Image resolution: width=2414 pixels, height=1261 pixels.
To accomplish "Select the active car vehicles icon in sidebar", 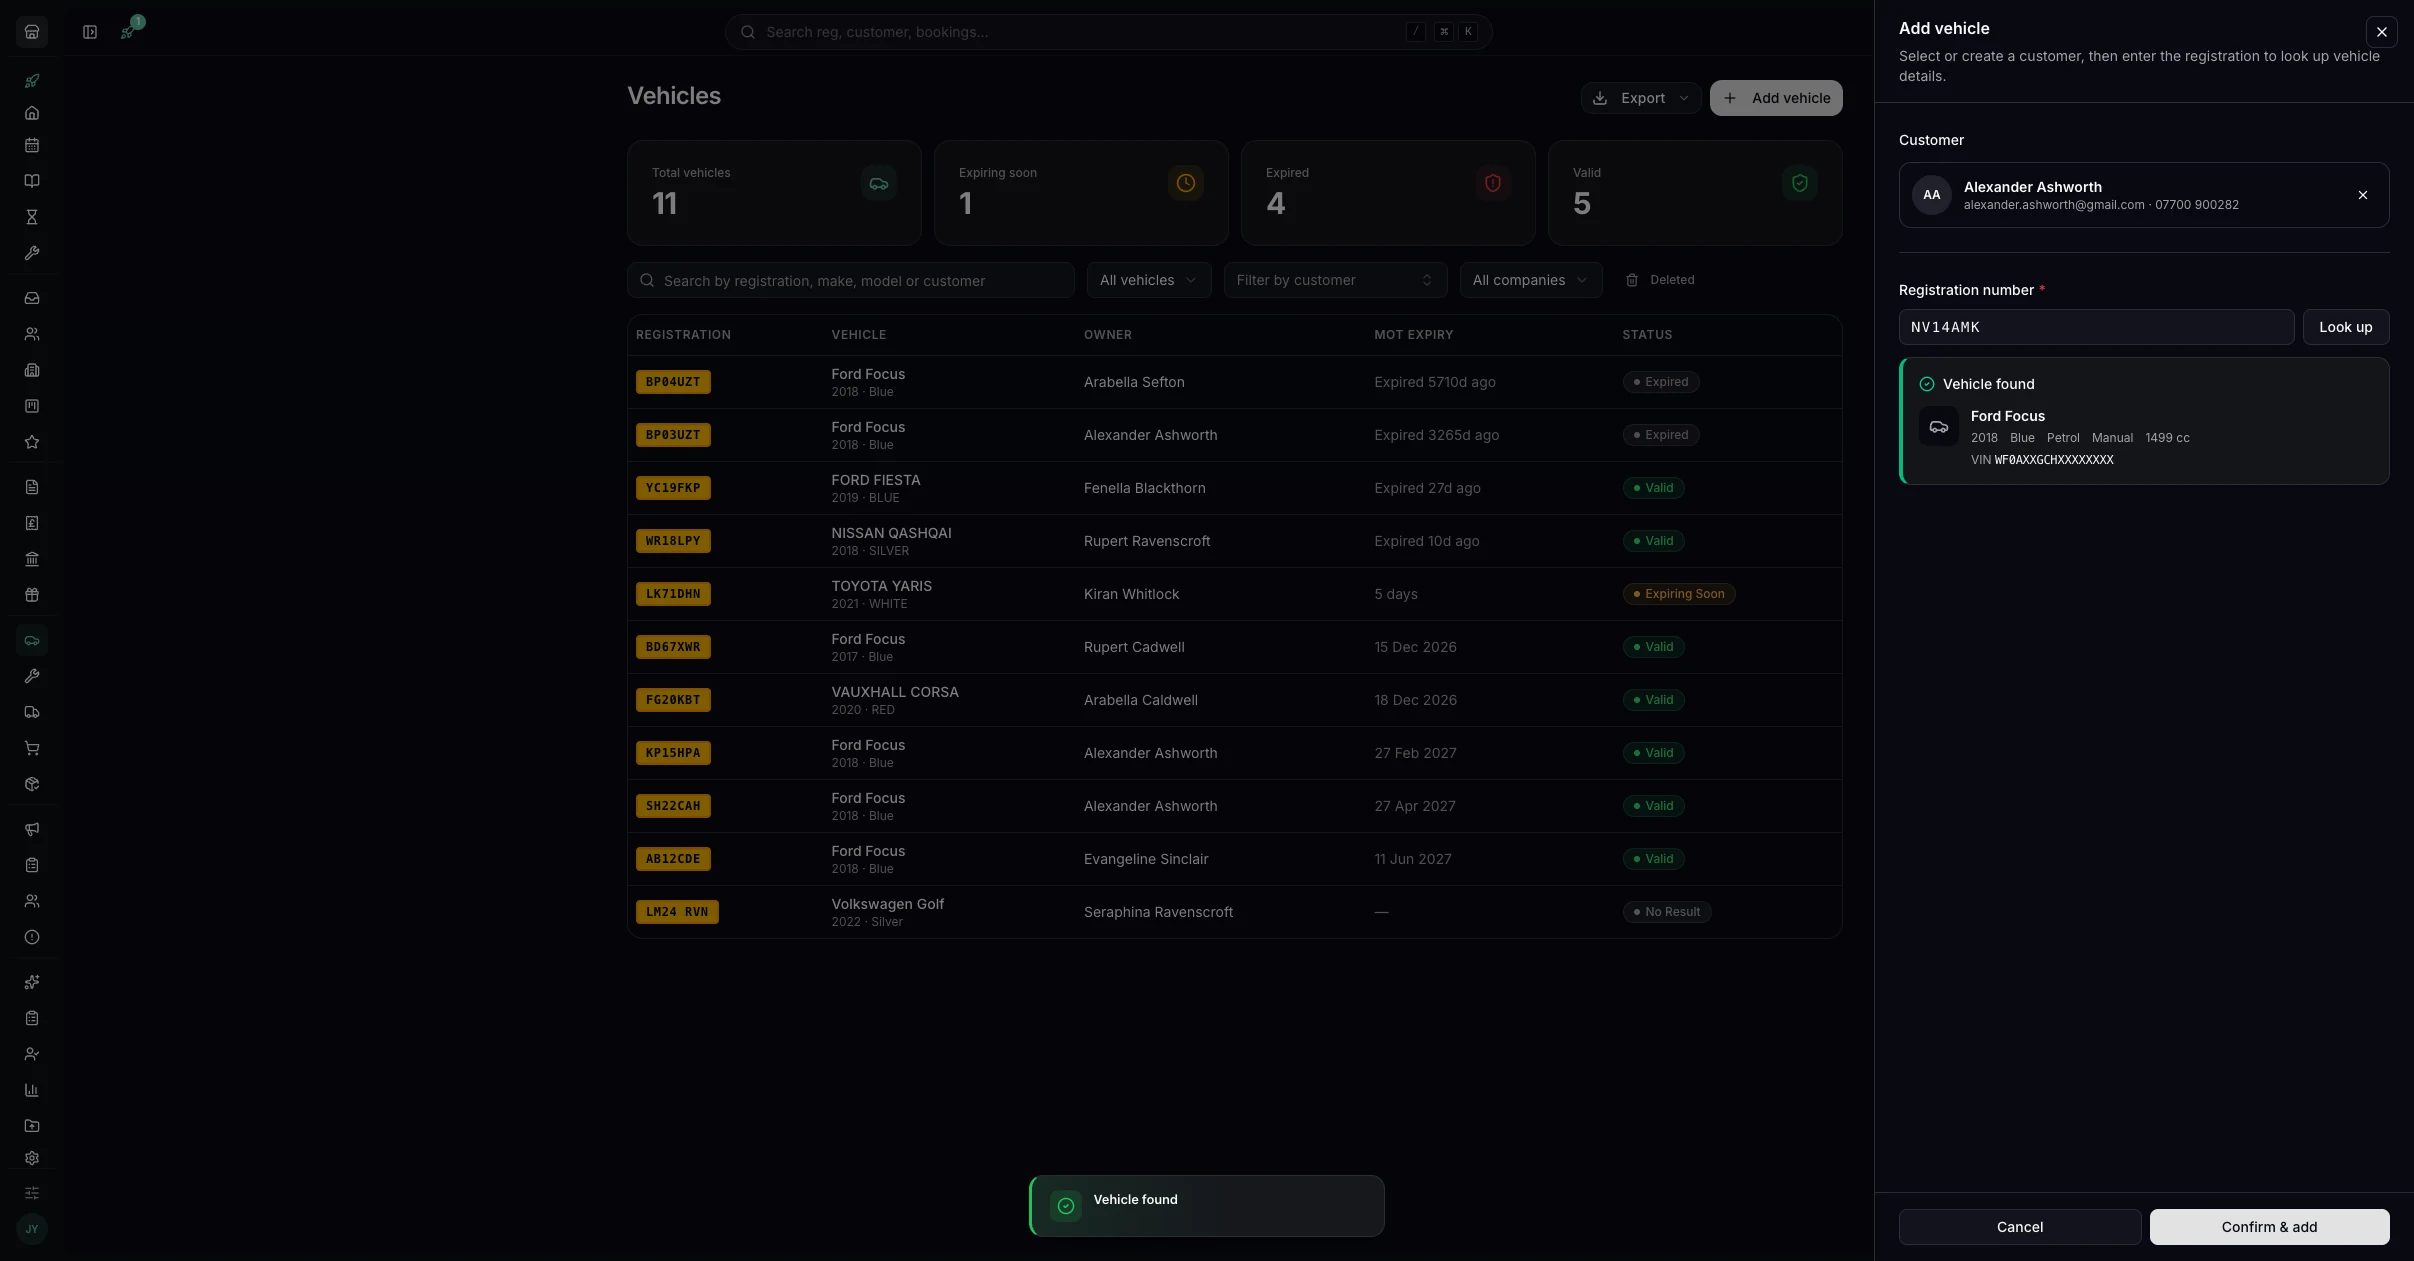I will pos(32,640).
